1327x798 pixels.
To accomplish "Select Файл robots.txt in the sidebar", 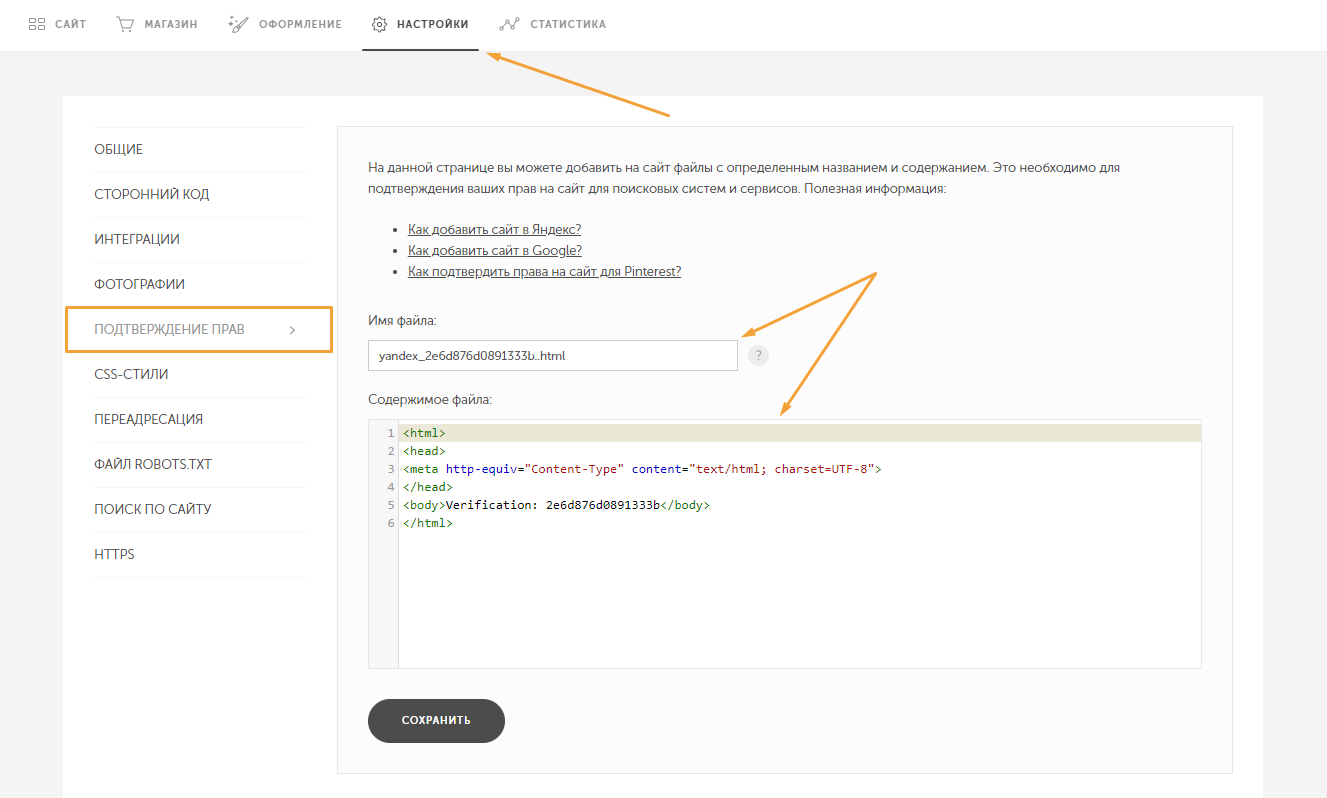I will (x=153, y=465).
